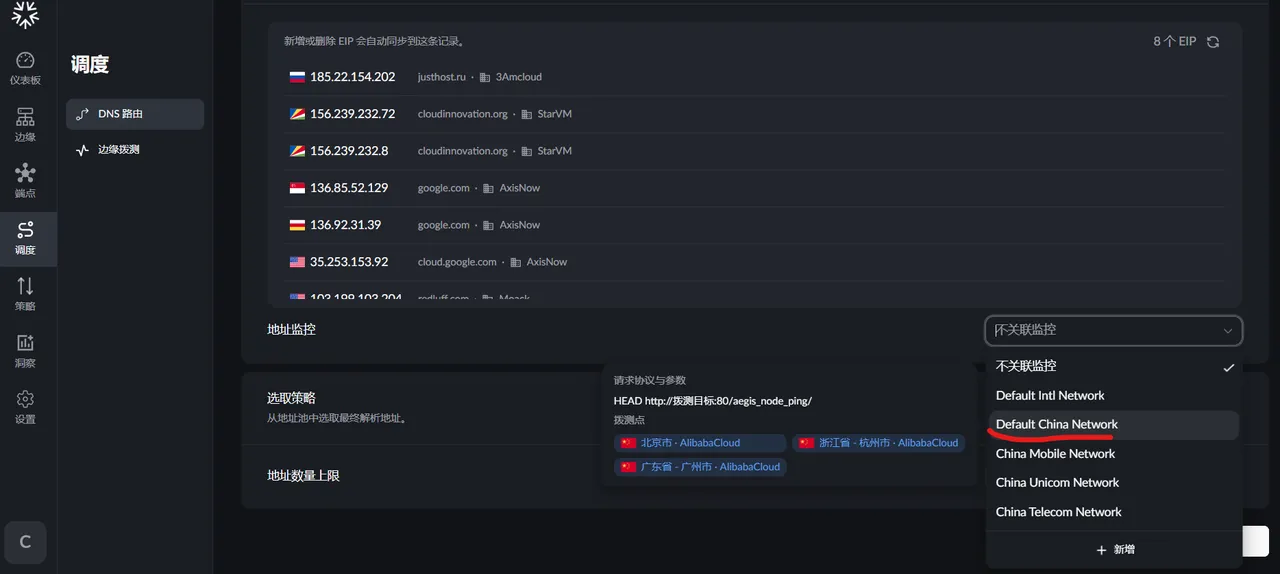Open the 洞察 insights sidebar section
The image size is (1280, 574).
click(x=25, y=351)
